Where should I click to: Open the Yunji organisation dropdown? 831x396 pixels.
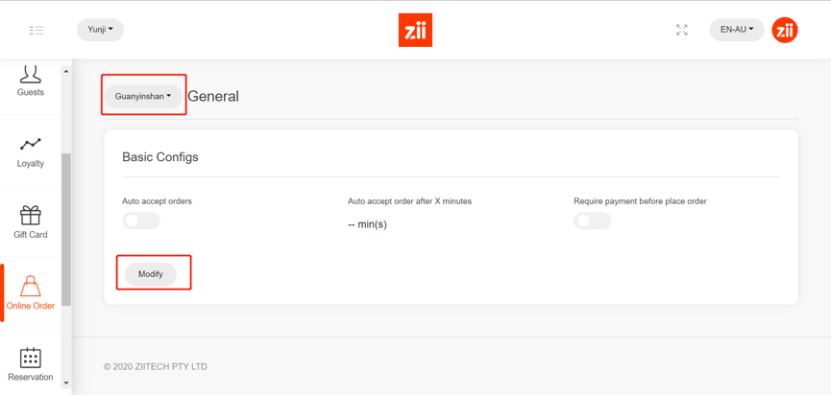(100, 30)
